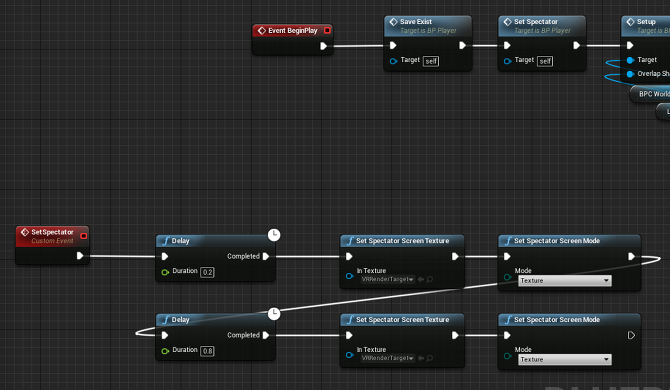Click the Duration pin of the 0.2 Delay

point(165,272)
